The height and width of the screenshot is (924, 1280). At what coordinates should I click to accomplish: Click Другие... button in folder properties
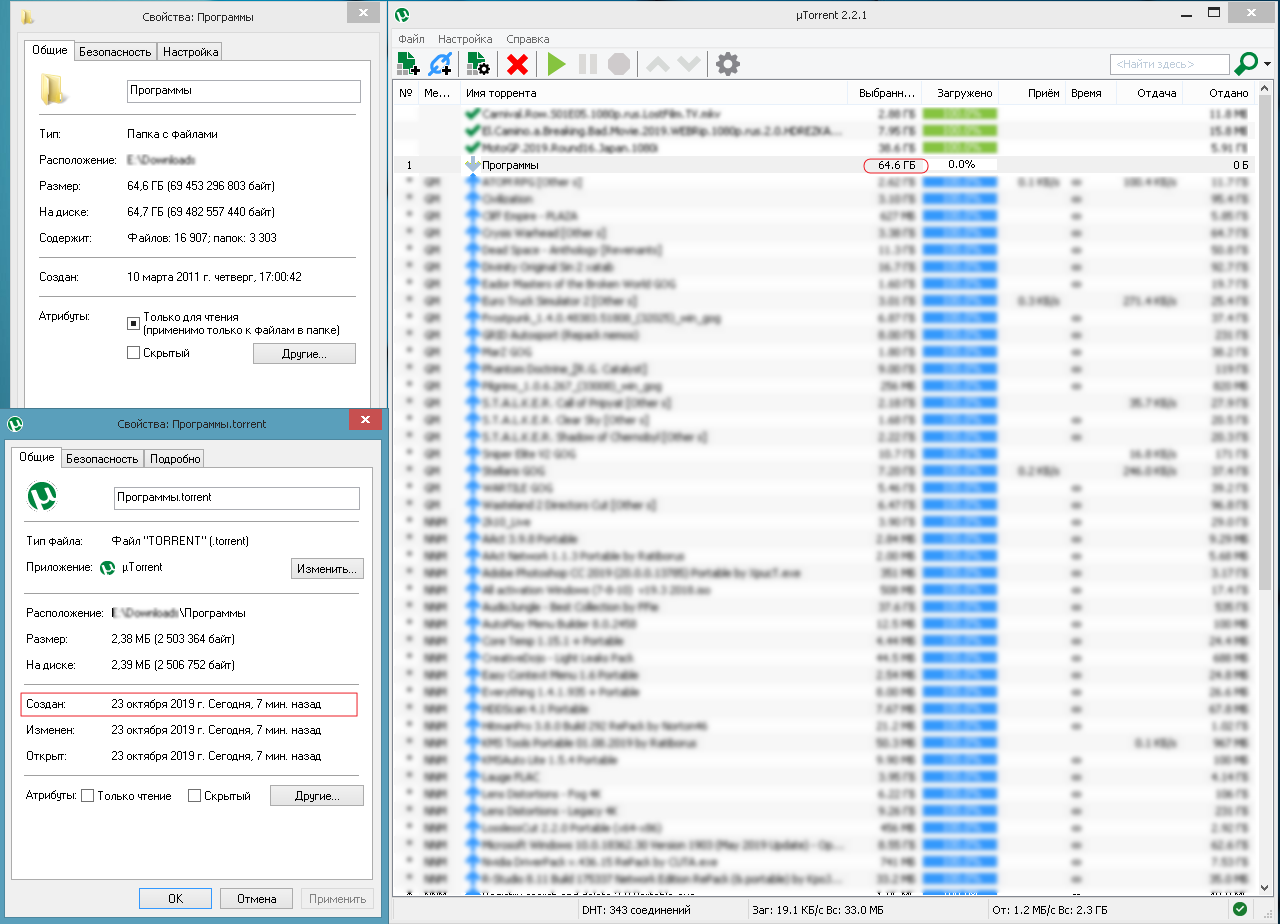tap(304, 354)
